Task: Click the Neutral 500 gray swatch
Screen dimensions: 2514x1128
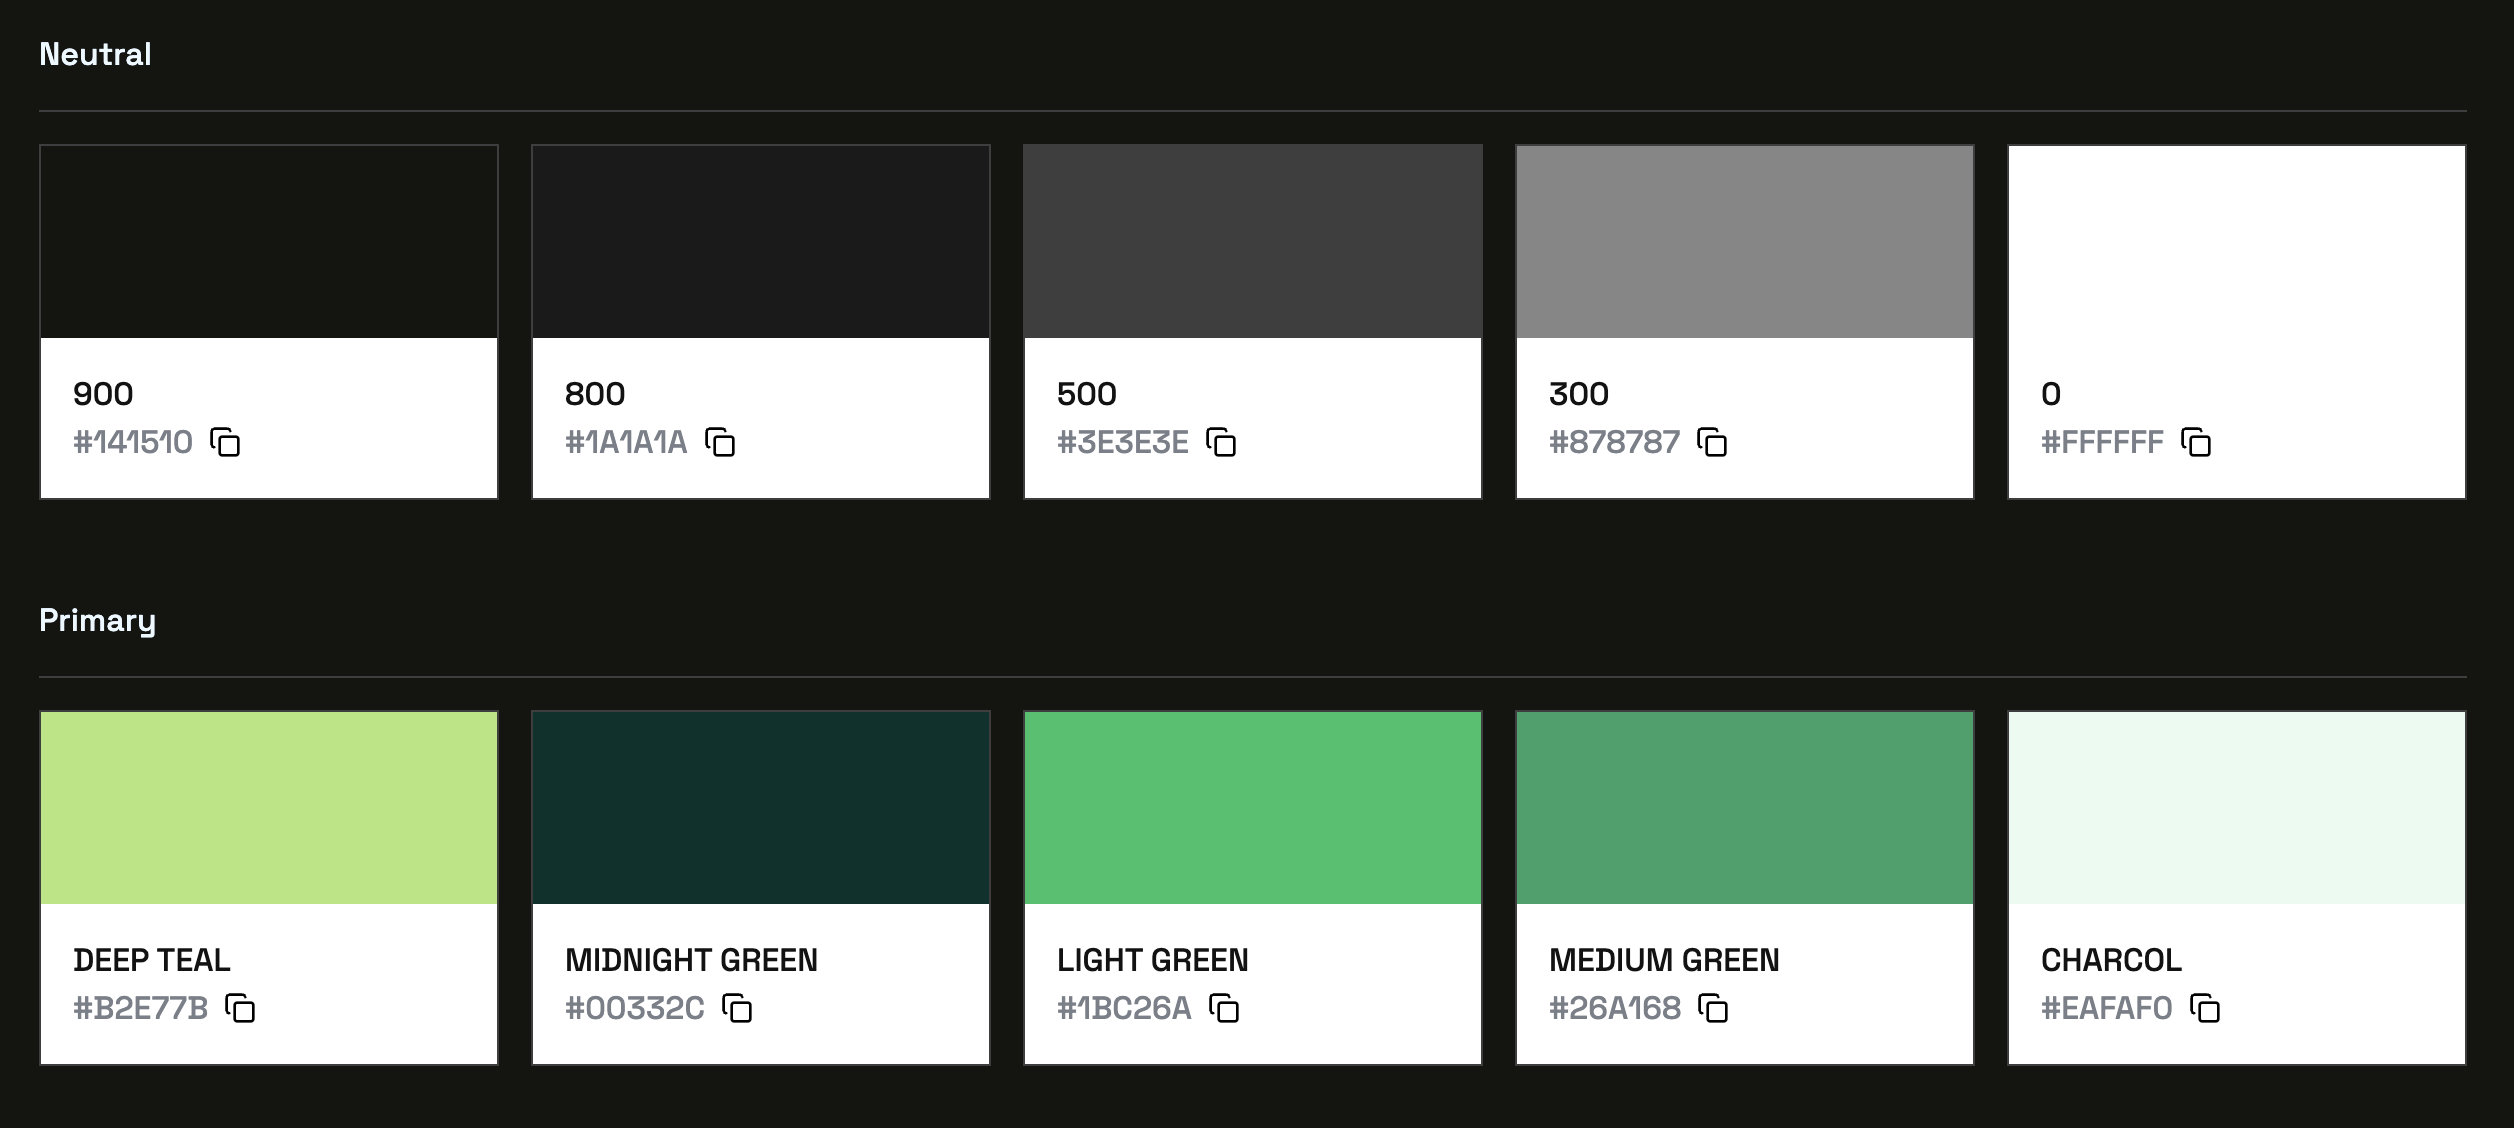Action: (1253, 242)
